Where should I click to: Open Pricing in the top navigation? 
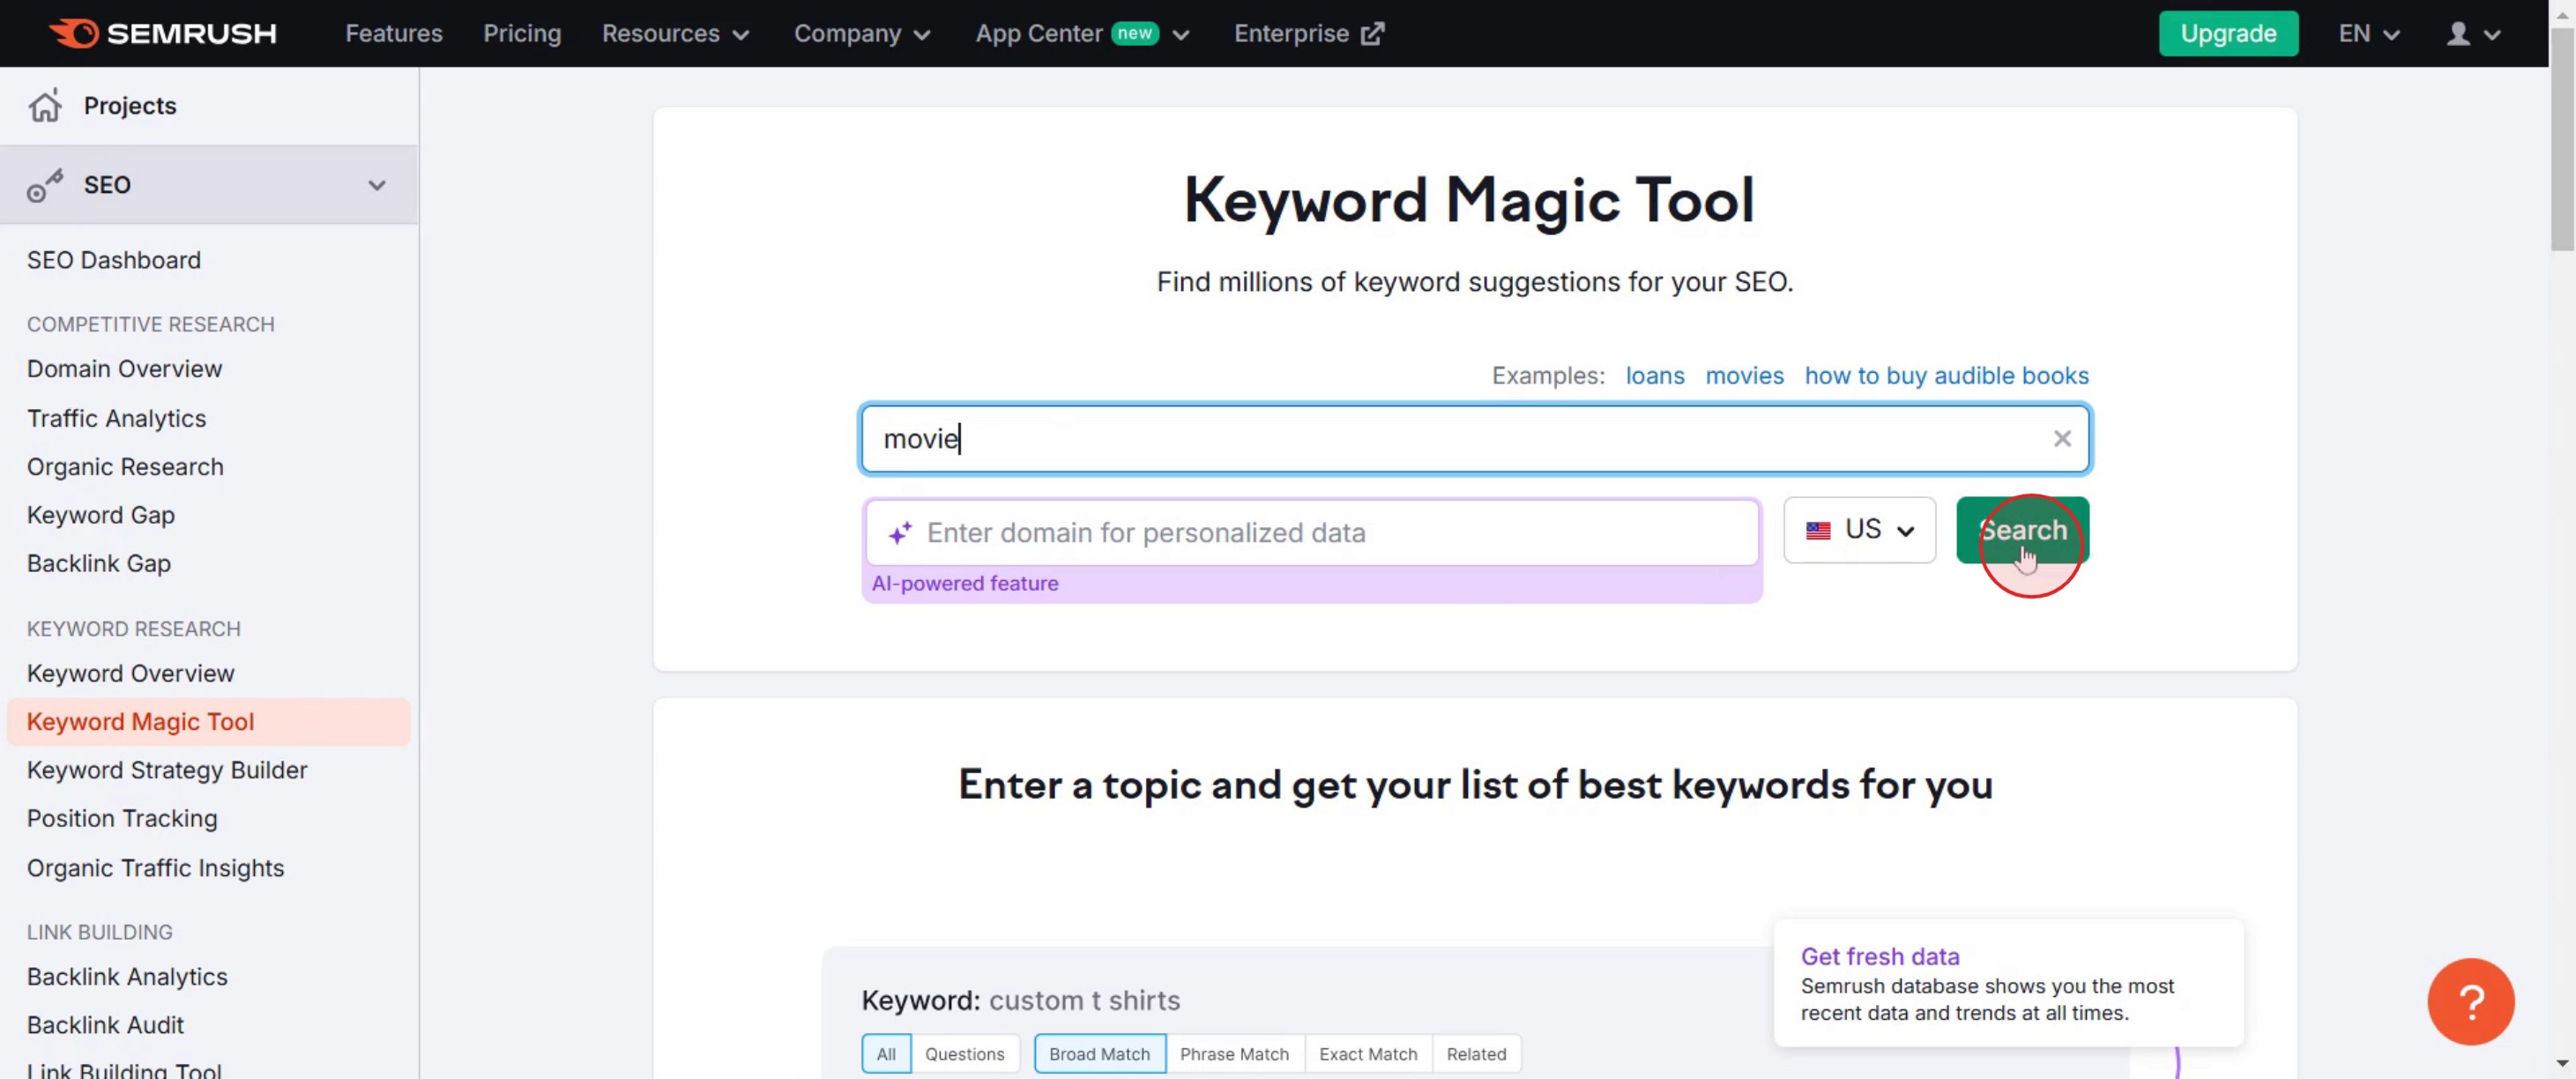(x=522, y=34)
